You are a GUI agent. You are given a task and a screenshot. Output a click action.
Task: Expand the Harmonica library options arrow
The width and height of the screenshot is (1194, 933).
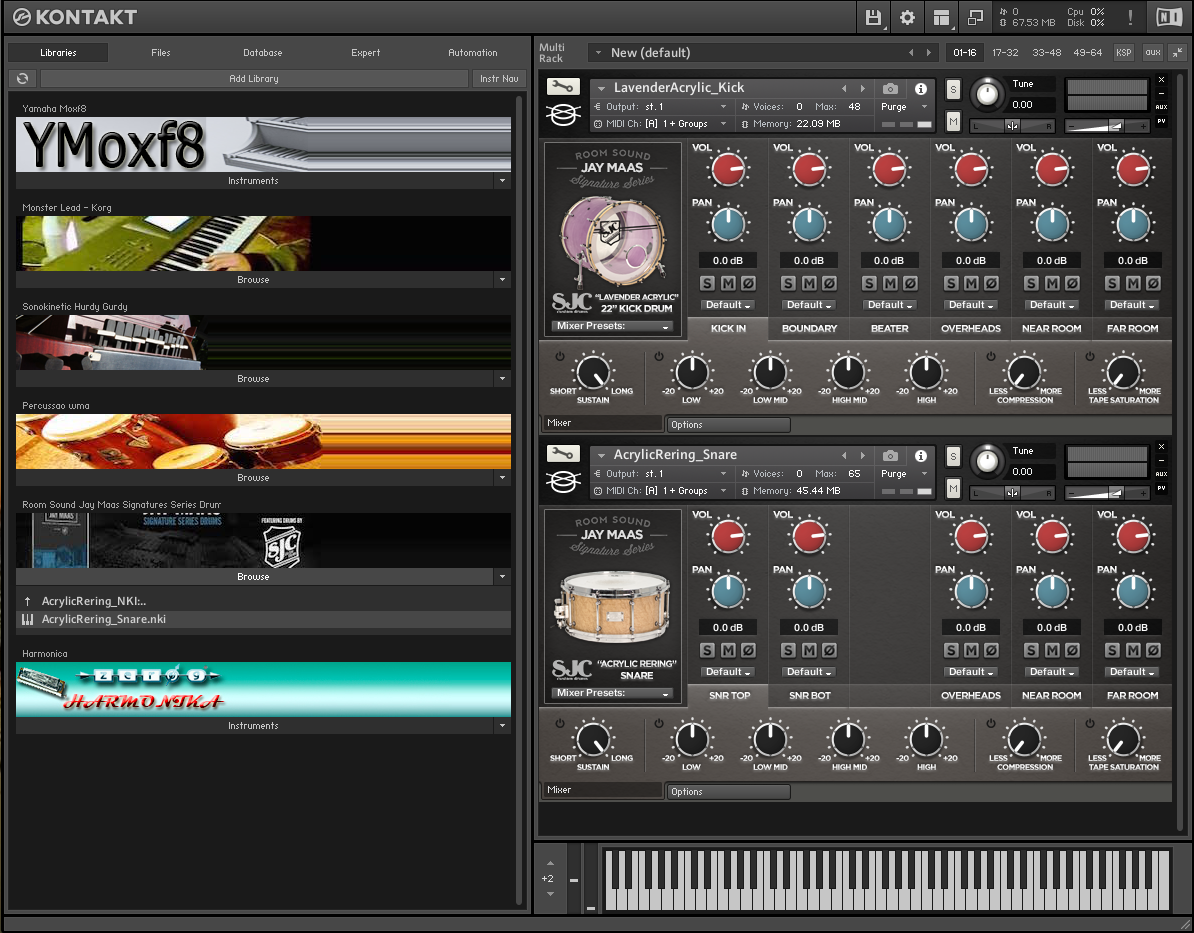[503, 726]
